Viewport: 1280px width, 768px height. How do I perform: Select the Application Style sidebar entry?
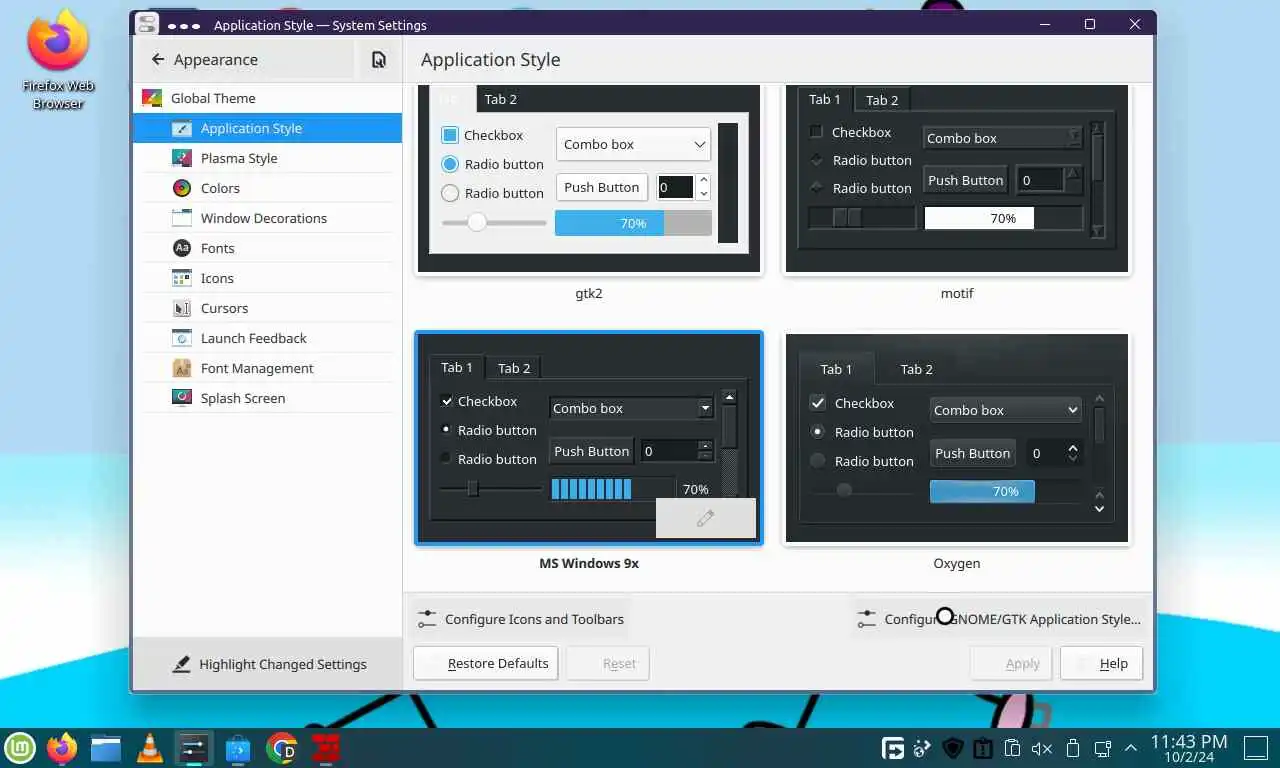tap(267, 128)
